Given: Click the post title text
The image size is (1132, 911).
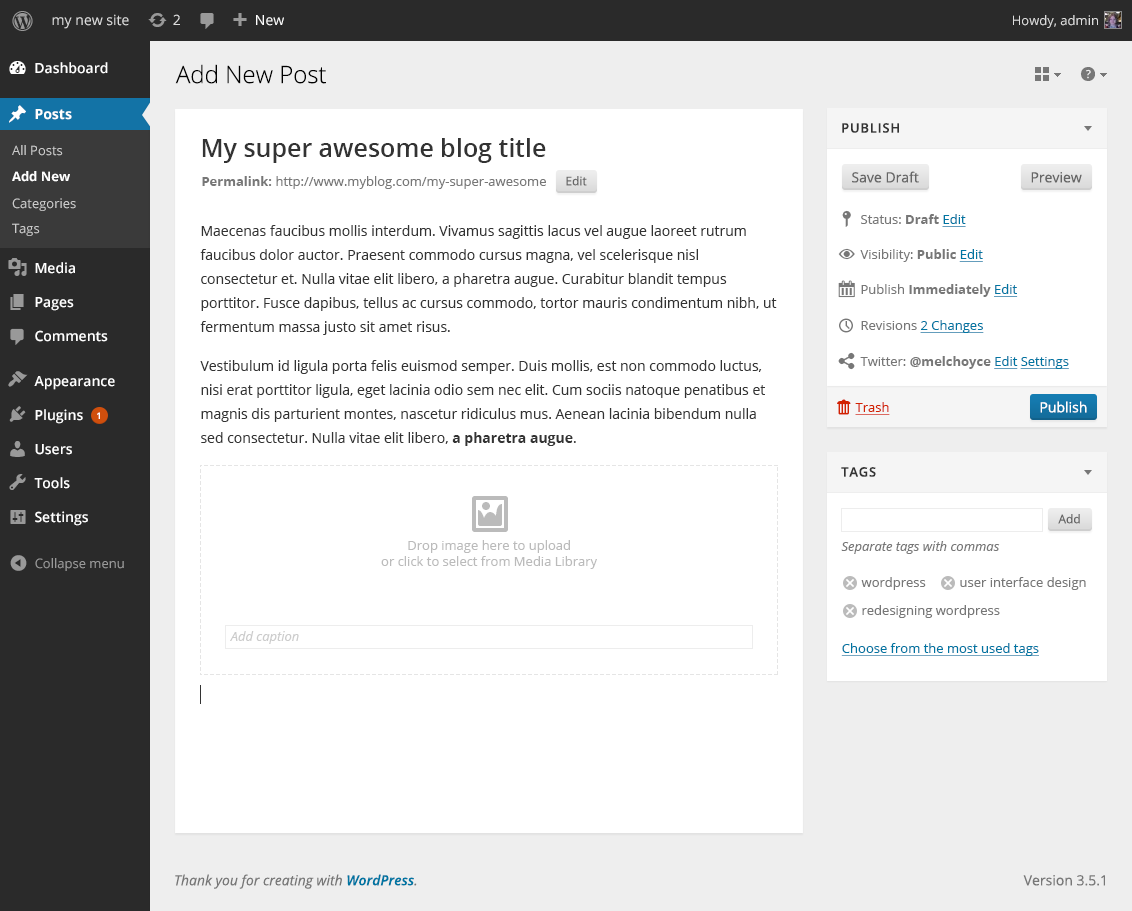Looking at the screenshot, I should [x=373, y=148].
